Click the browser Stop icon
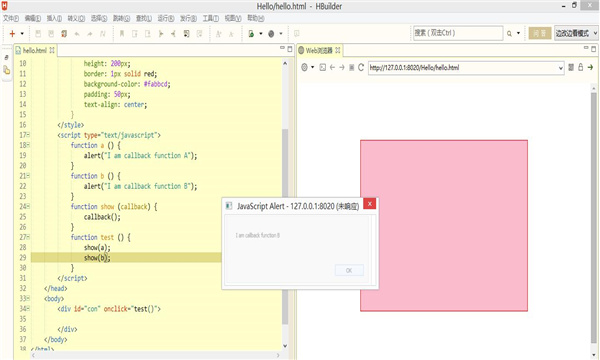Screen dimensions: 600x360 click(351, 67)
